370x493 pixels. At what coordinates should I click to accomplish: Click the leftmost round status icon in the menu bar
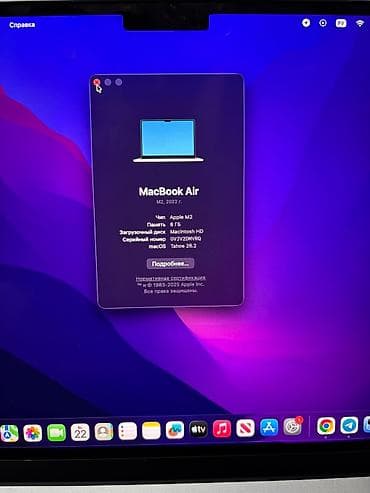pyautogui.click(x=306, y=23)
